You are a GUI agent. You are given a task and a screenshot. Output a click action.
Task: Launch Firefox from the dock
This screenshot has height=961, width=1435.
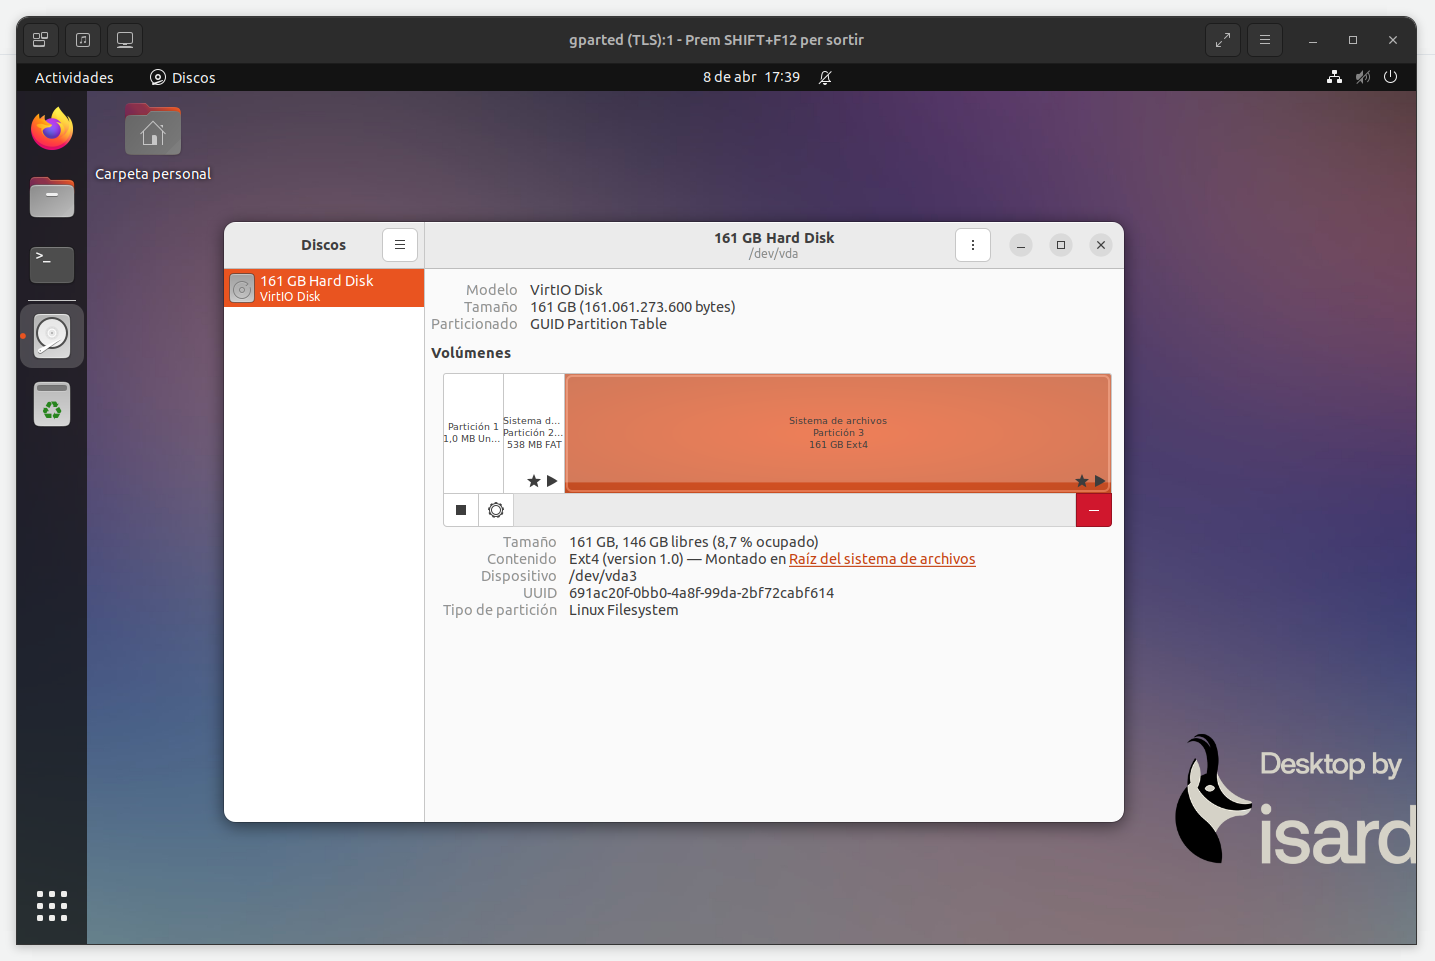[x=52, y=130]
